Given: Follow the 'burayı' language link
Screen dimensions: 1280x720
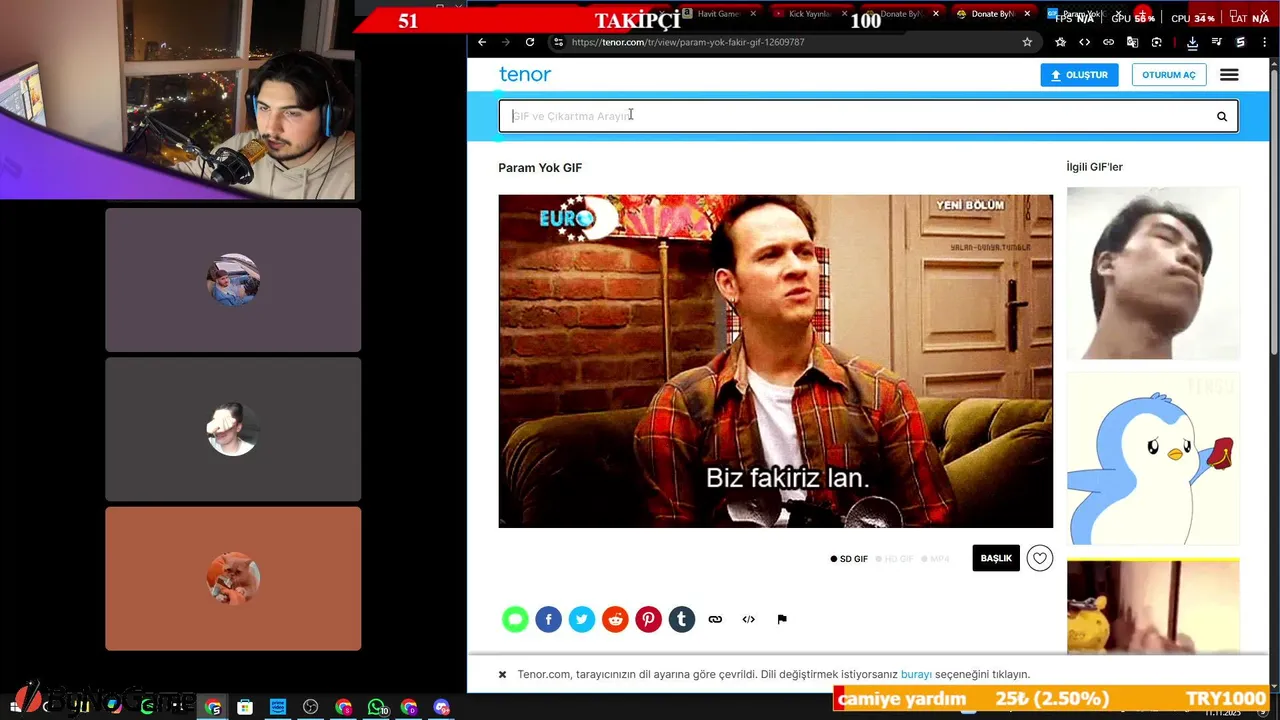Looking at the screenshot, I should click(916, 675).
